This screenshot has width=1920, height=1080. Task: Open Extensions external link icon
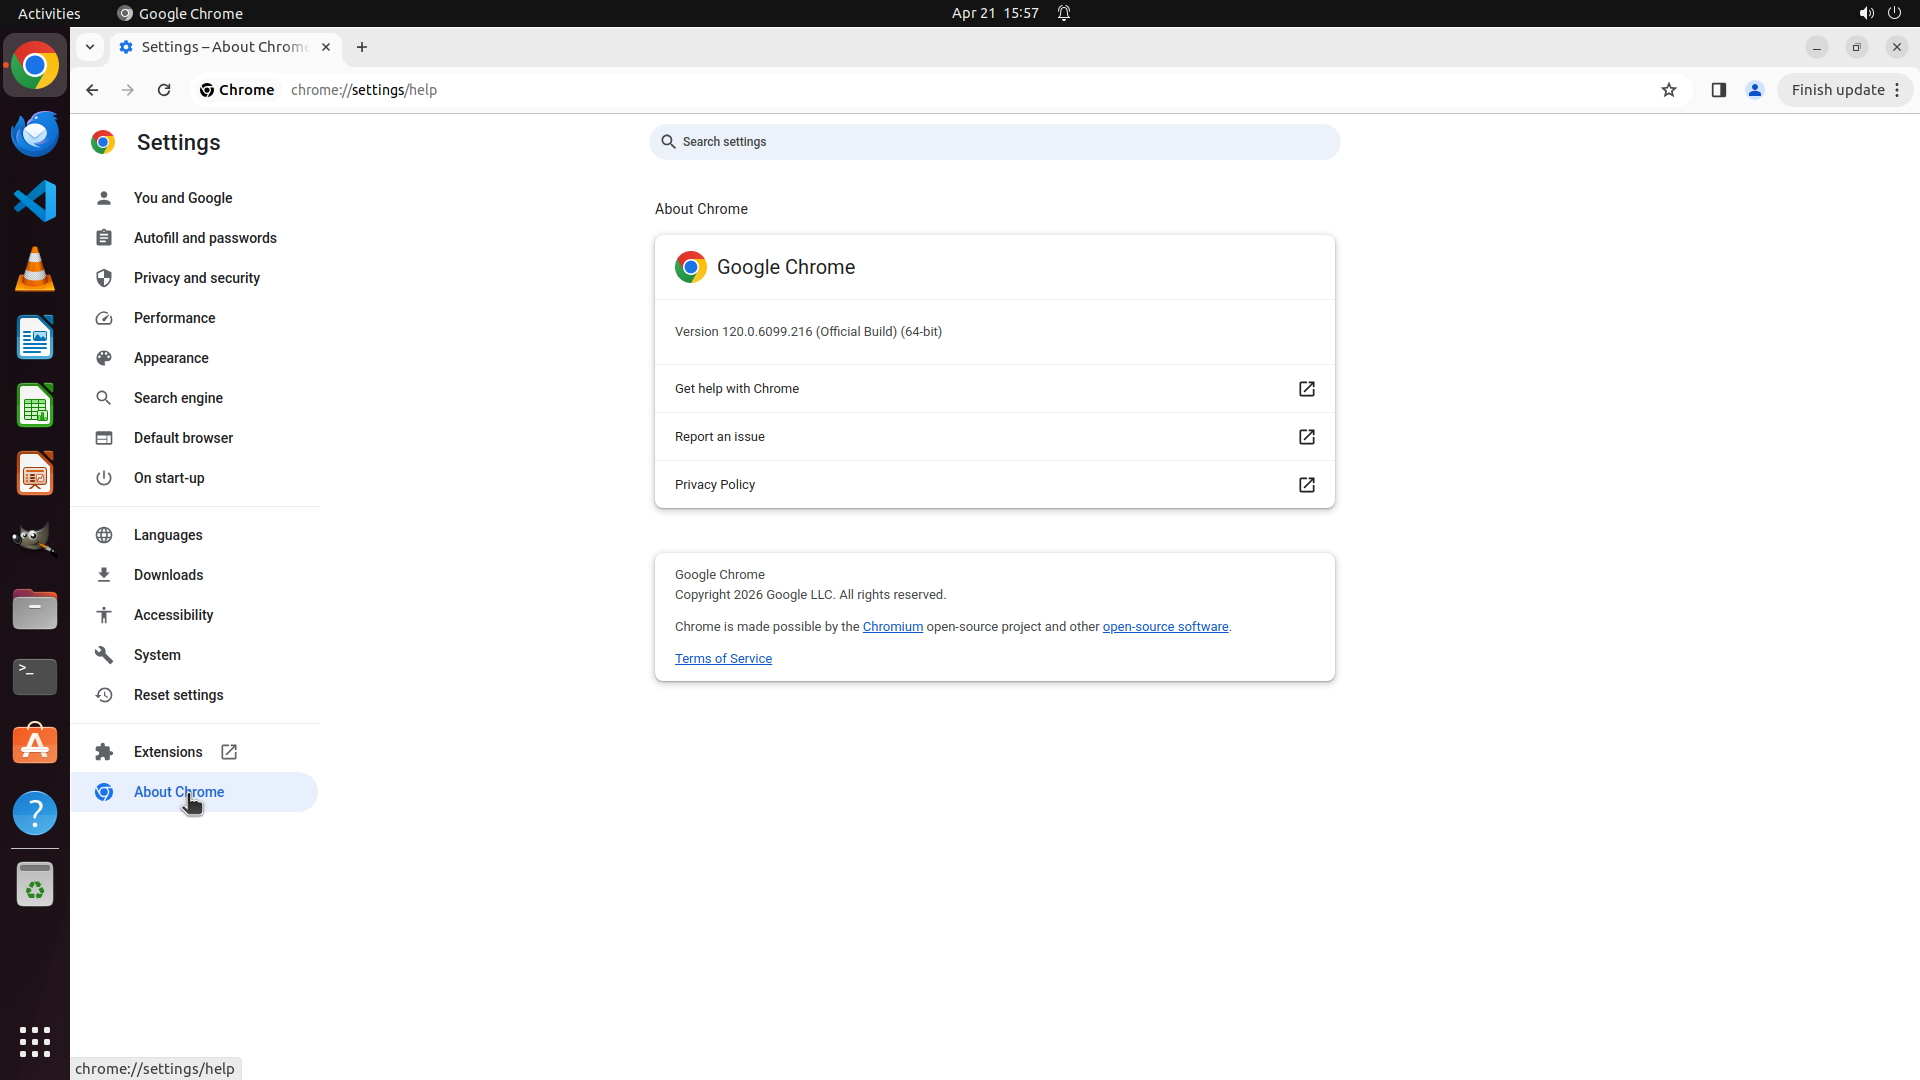click(x=229, y=752)
